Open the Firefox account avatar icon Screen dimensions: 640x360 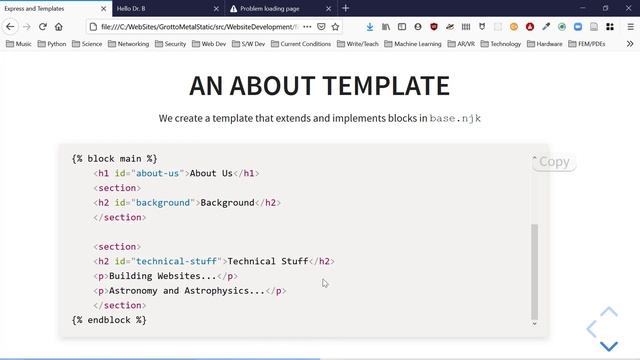(418, 27)
